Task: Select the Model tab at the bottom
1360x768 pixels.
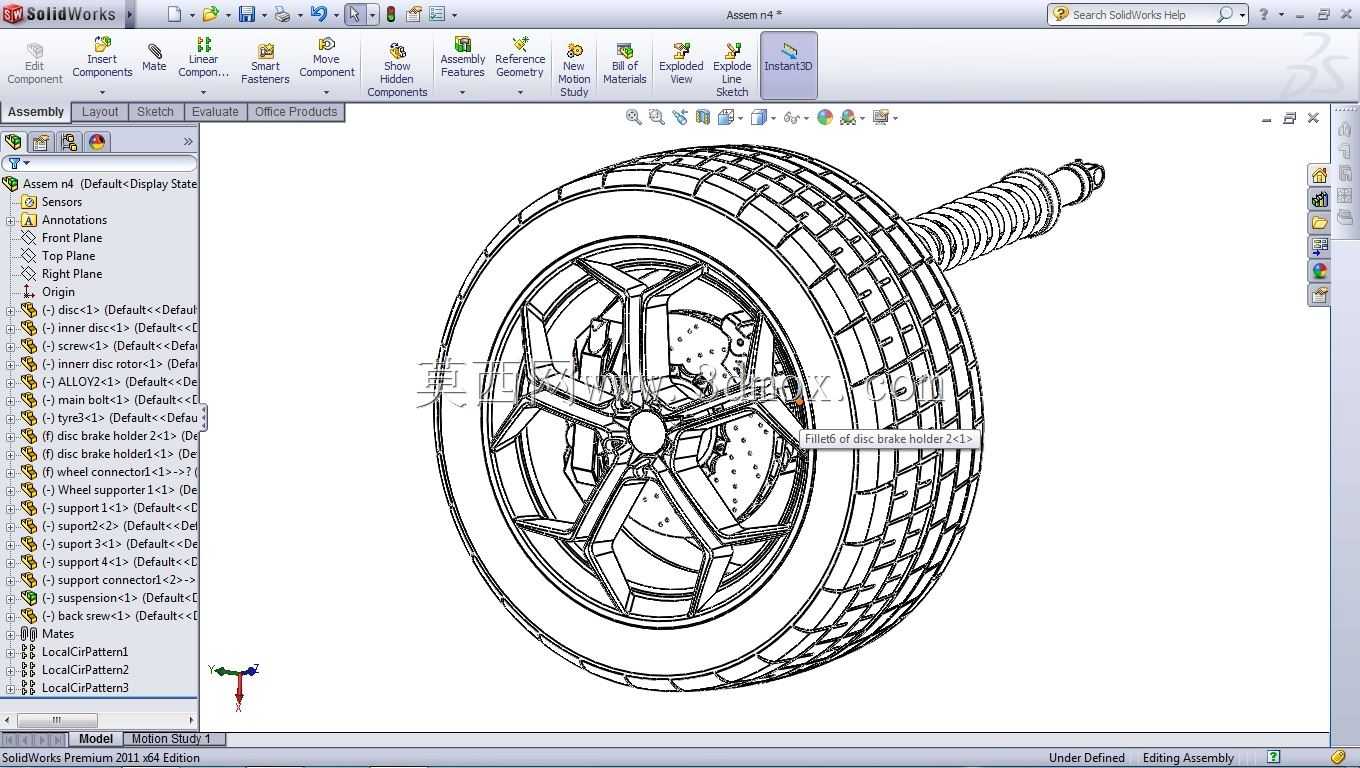Action: pyautogui.click(x=96, y=739)
